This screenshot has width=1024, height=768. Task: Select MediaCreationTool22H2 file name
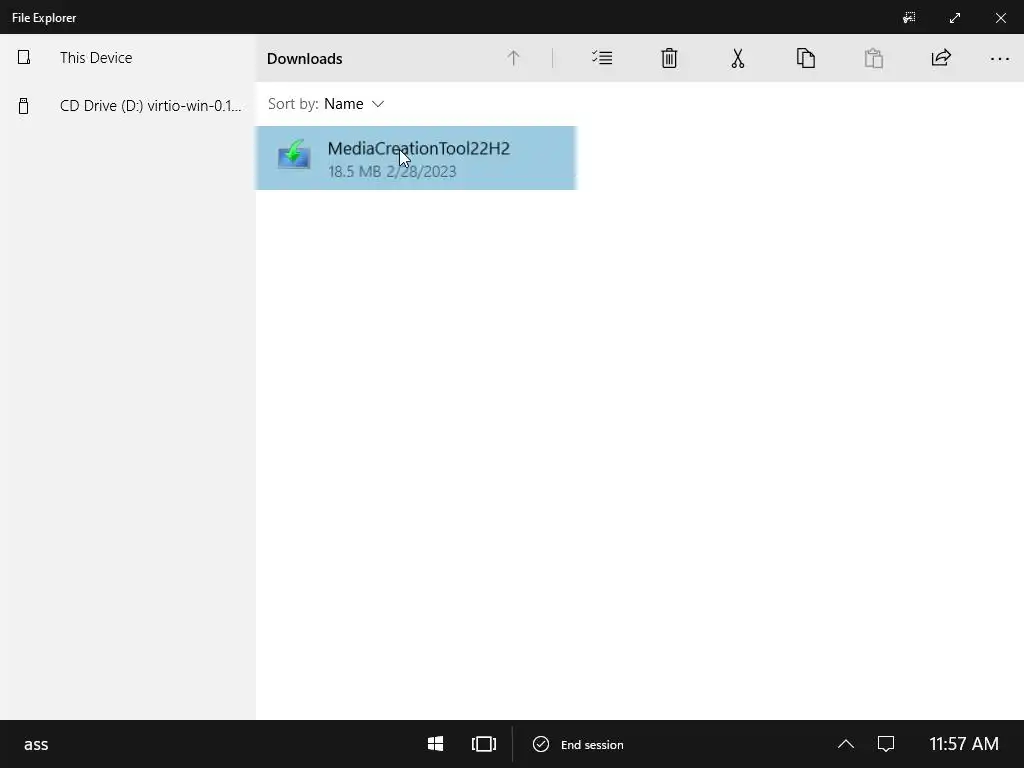(x=419, y=148)
